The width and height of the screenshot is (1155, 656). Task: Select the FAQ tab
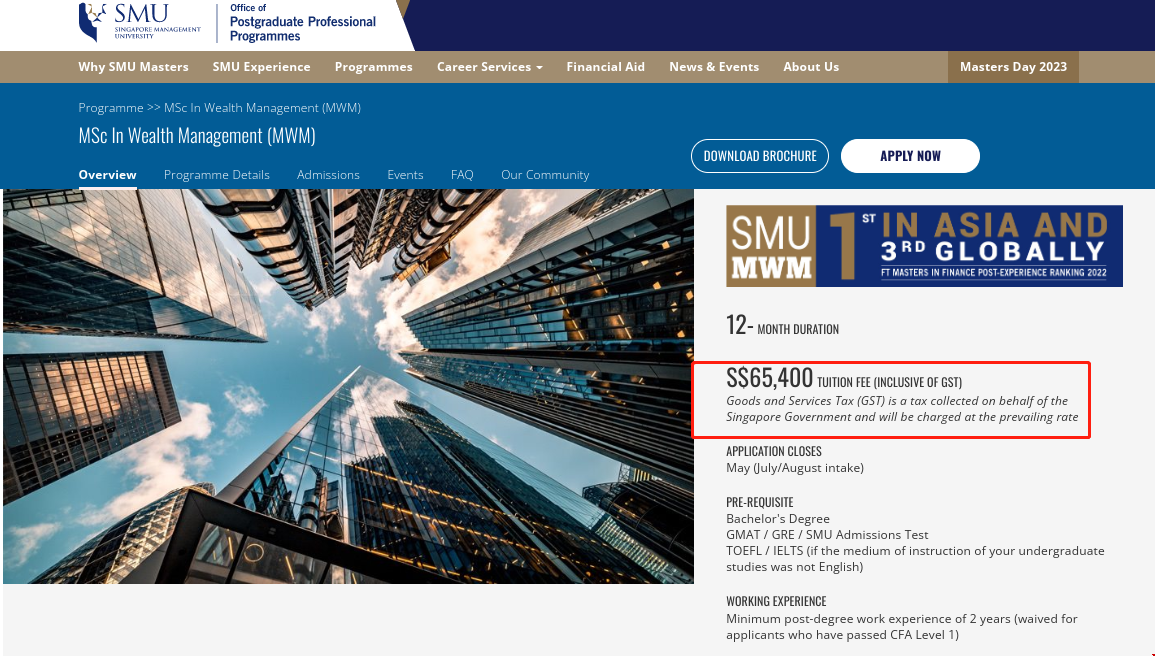462,174
